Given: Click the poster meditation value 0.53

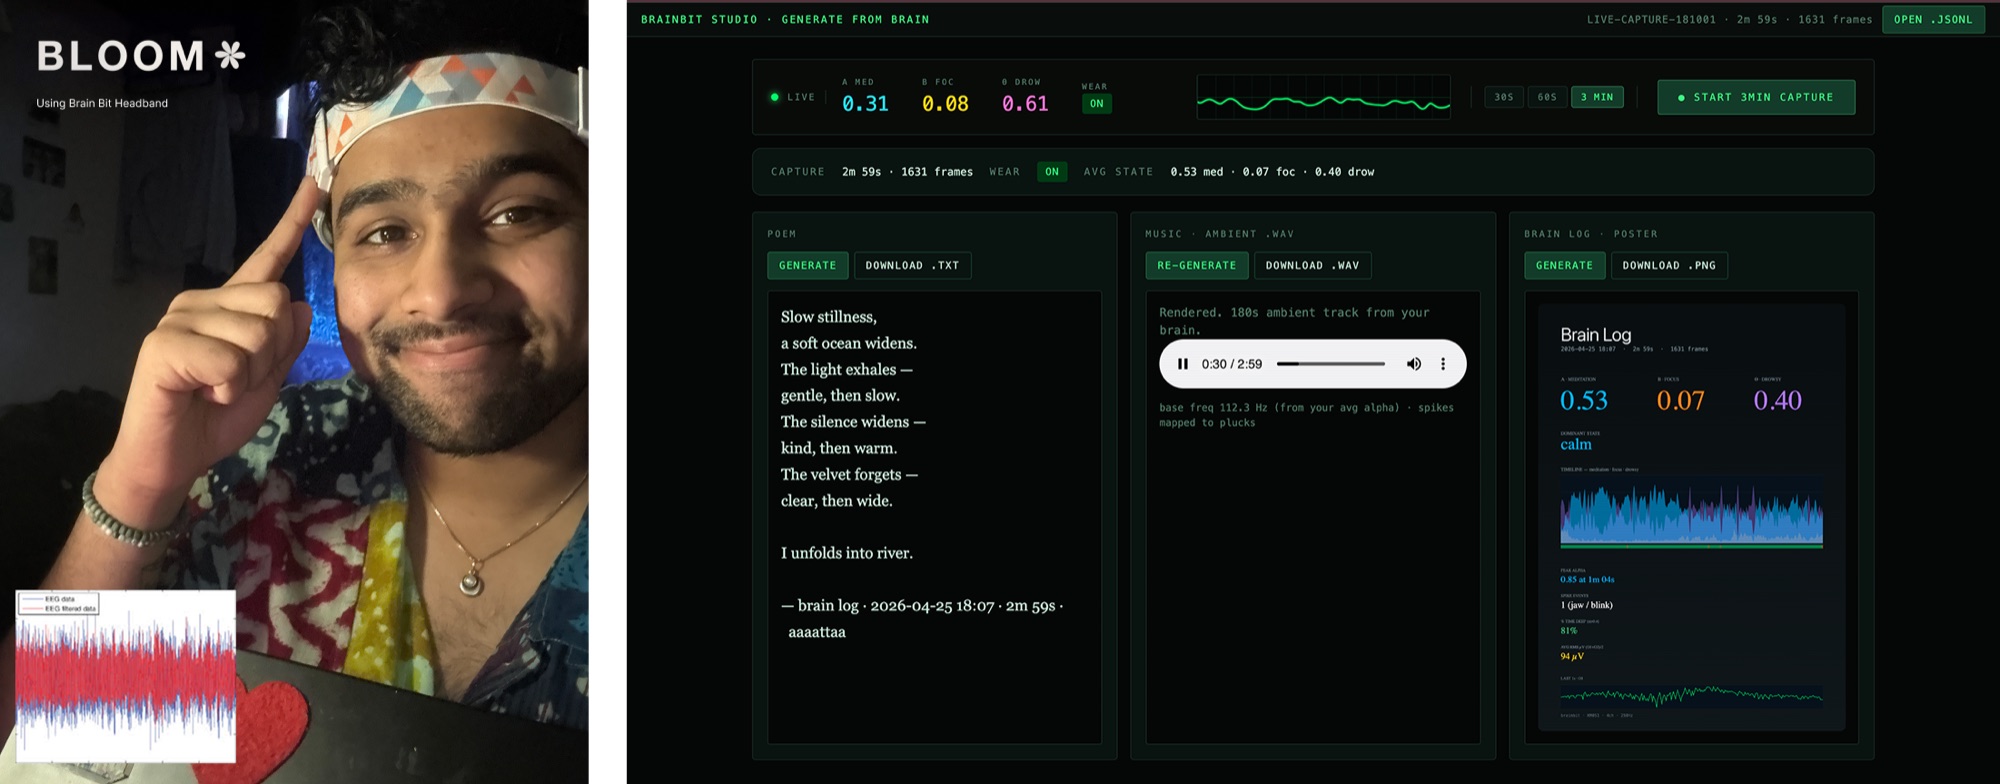Looking at the screenshot, I should pyautogui.click(x=1584, y=401).
